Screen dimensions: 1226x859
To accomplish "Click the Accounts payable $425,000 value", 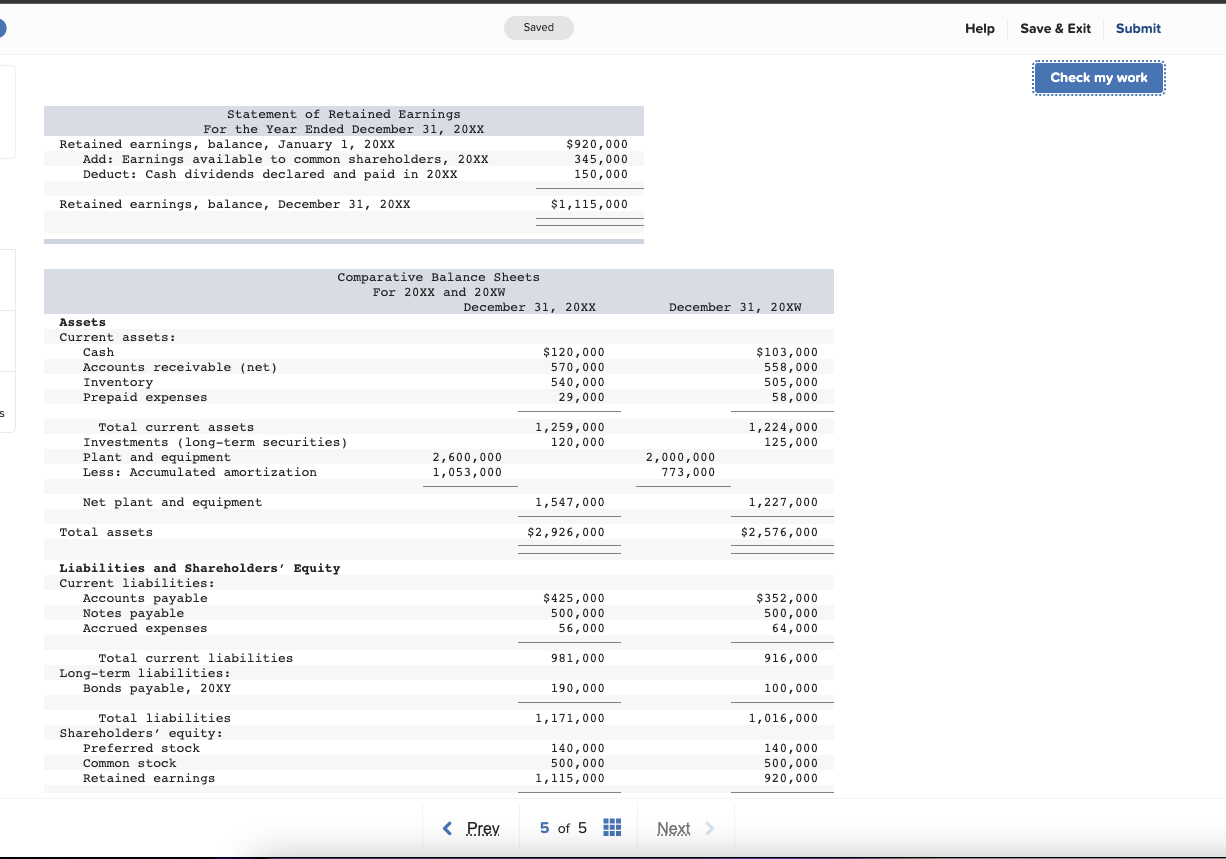I will [x=573, y=598].
